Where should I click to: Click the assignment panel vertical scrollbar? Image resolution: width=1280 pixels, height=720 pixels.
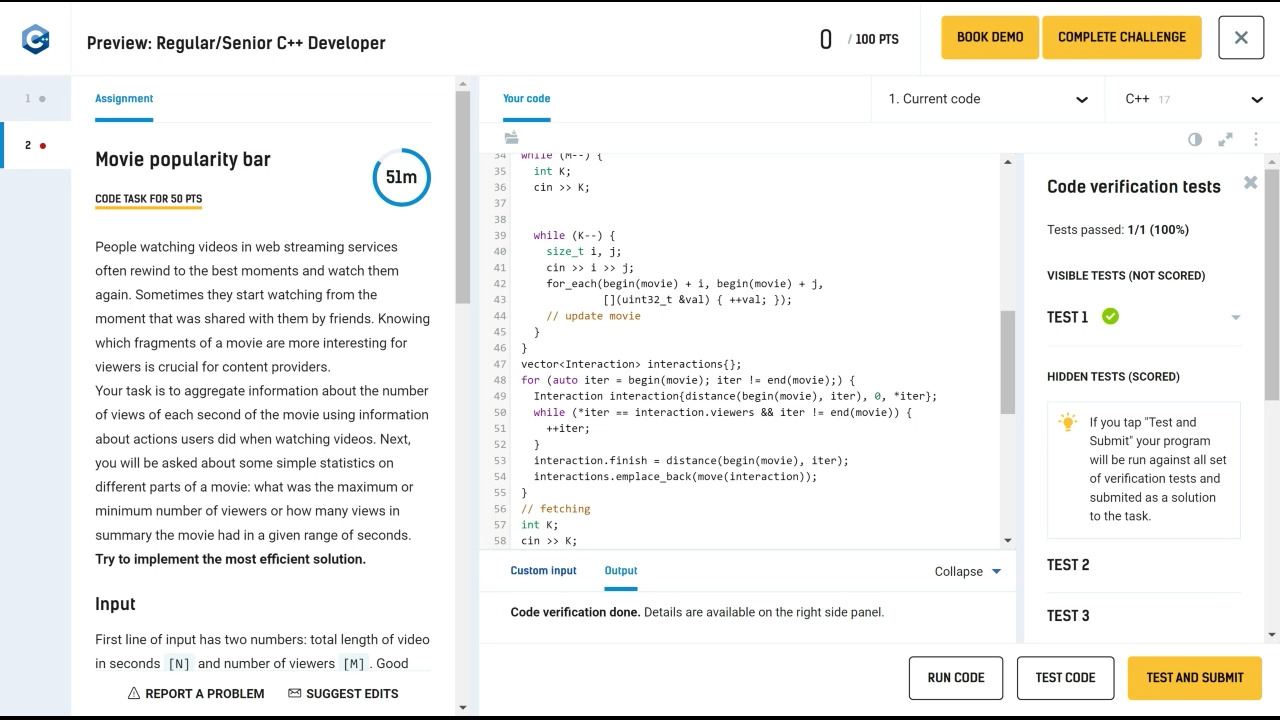pyautogui.click(x=462, y=200)
